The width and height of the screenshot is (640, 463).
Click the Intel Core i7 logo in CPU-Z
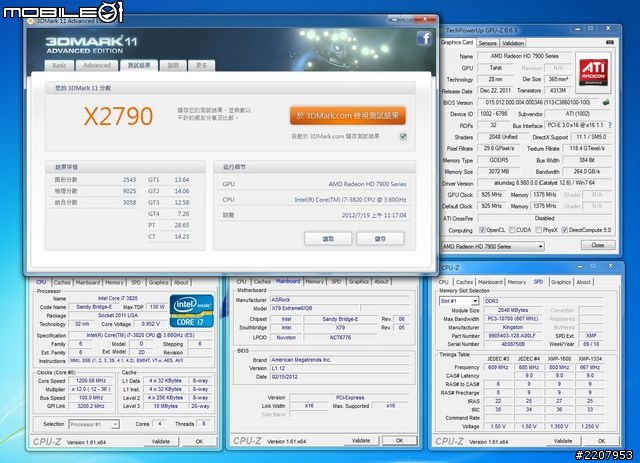[x=192, y=311]
